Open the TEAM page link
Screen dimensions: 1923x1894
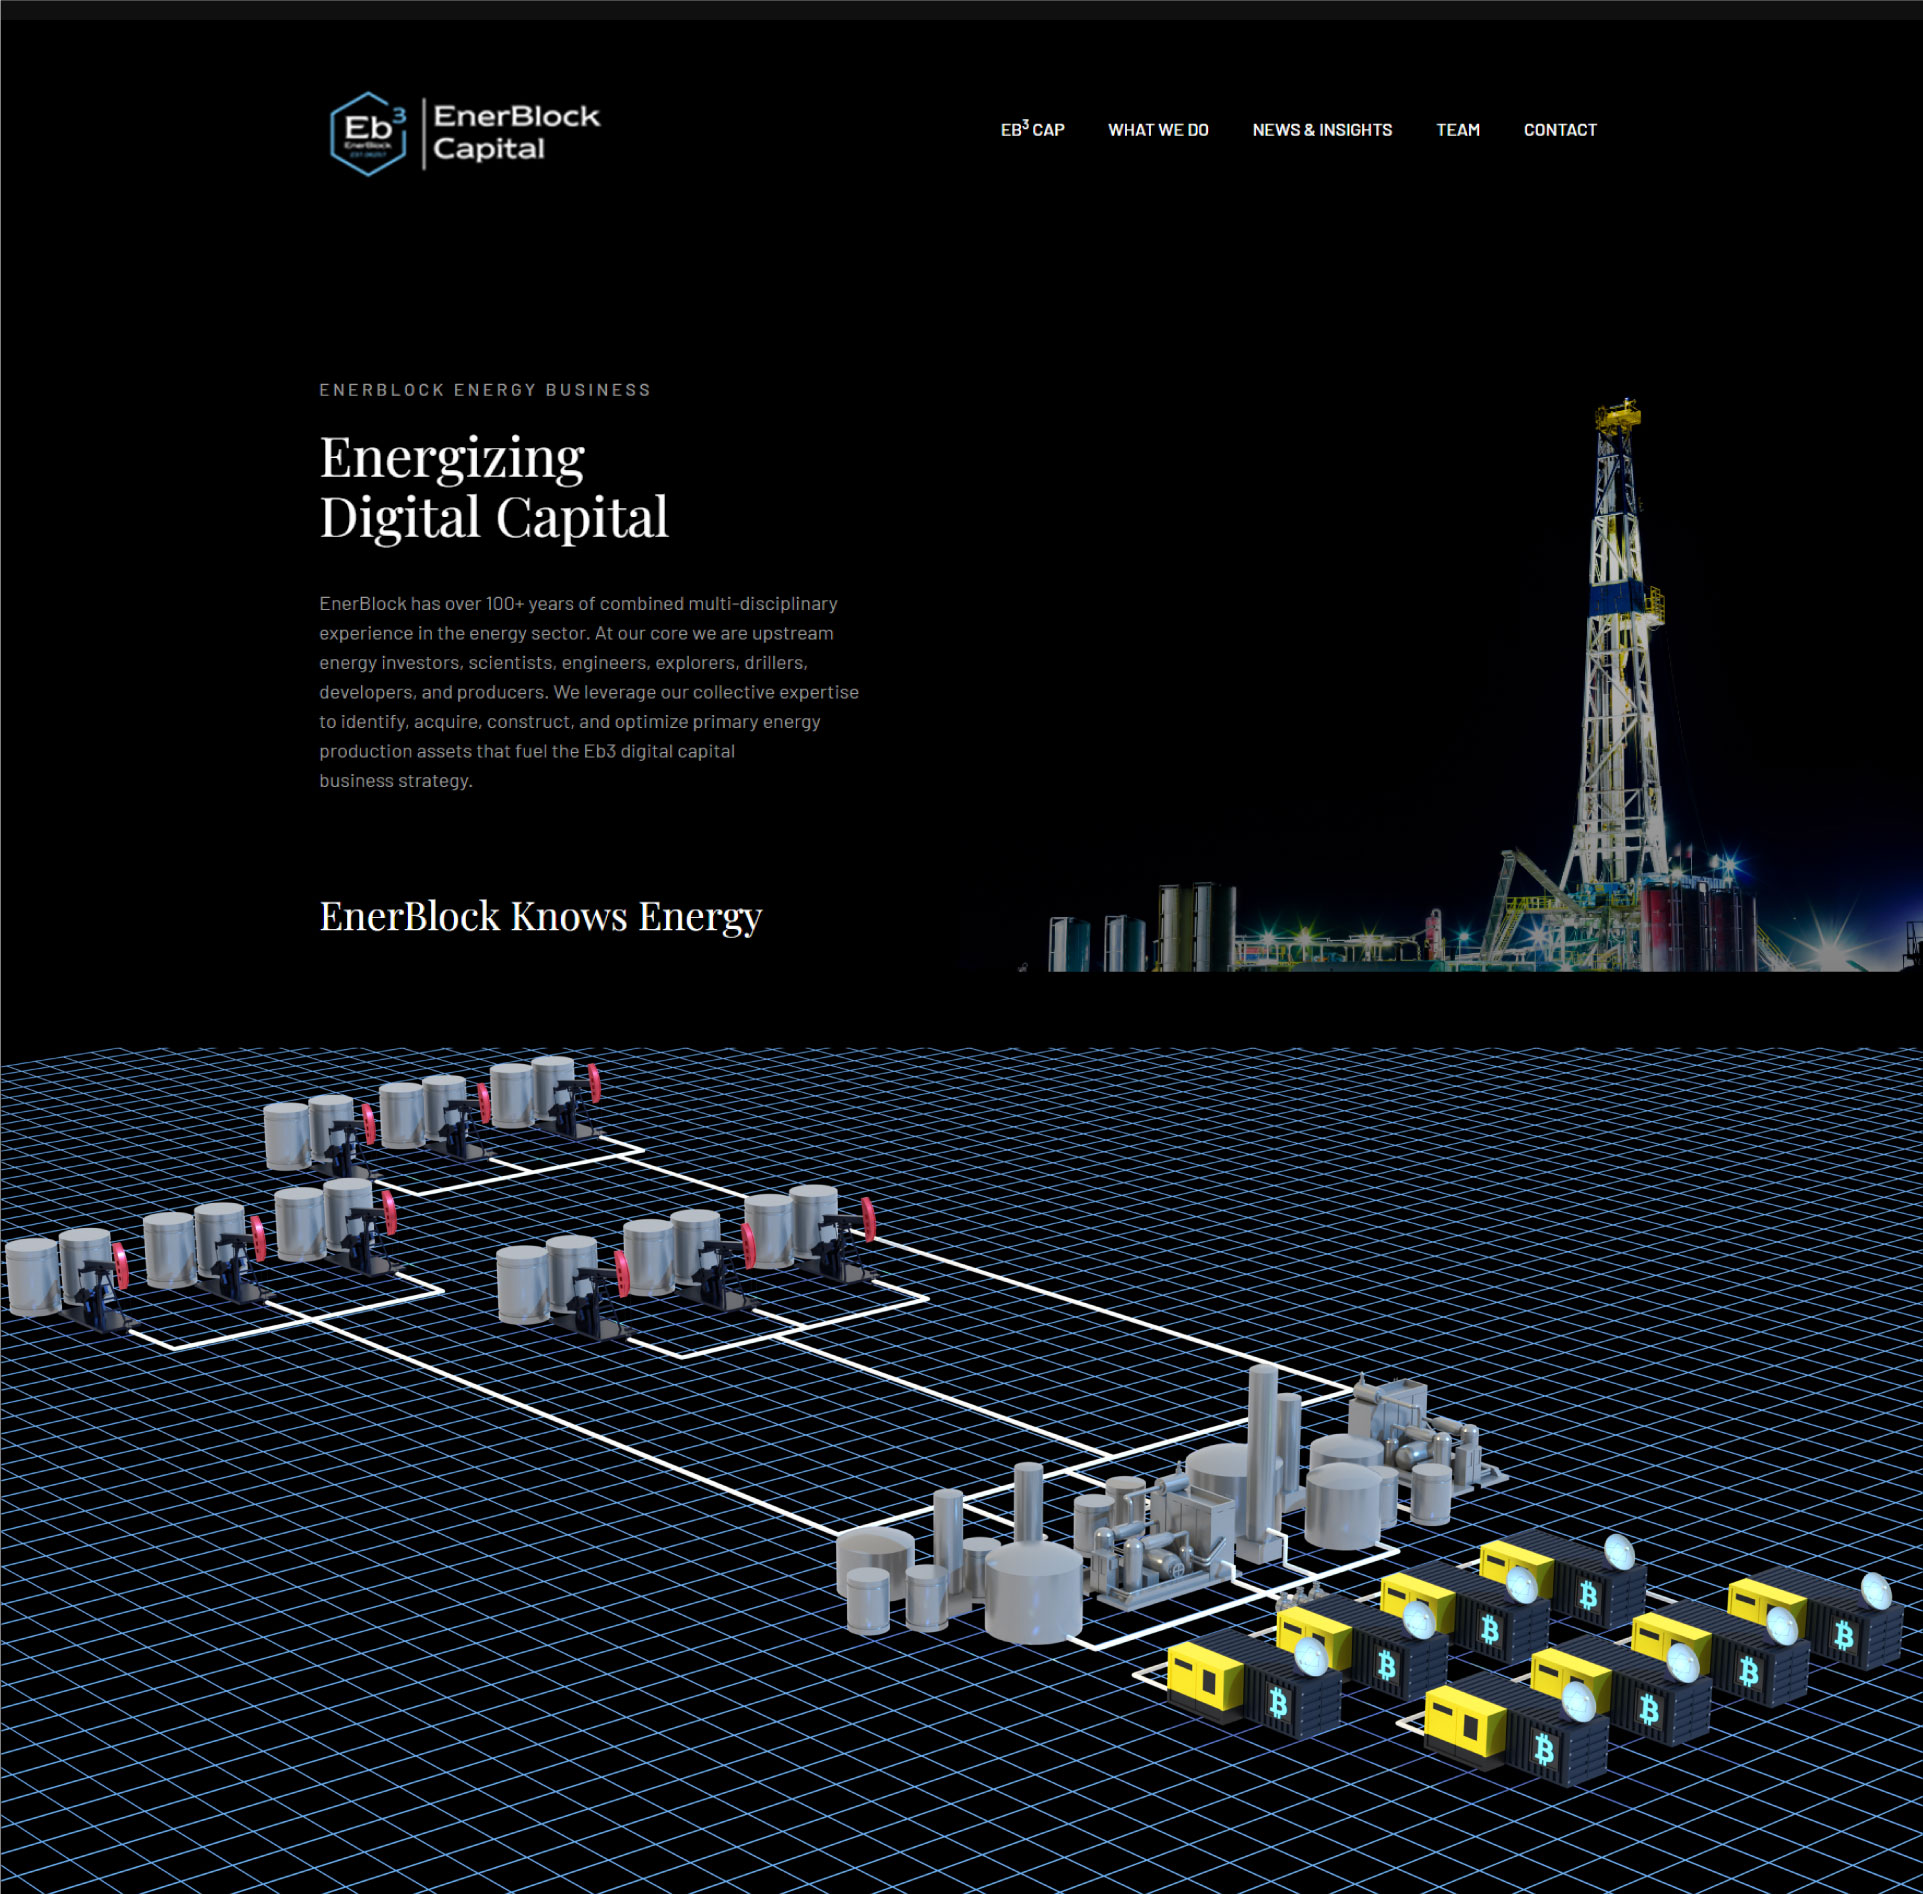coord(1457,130)
